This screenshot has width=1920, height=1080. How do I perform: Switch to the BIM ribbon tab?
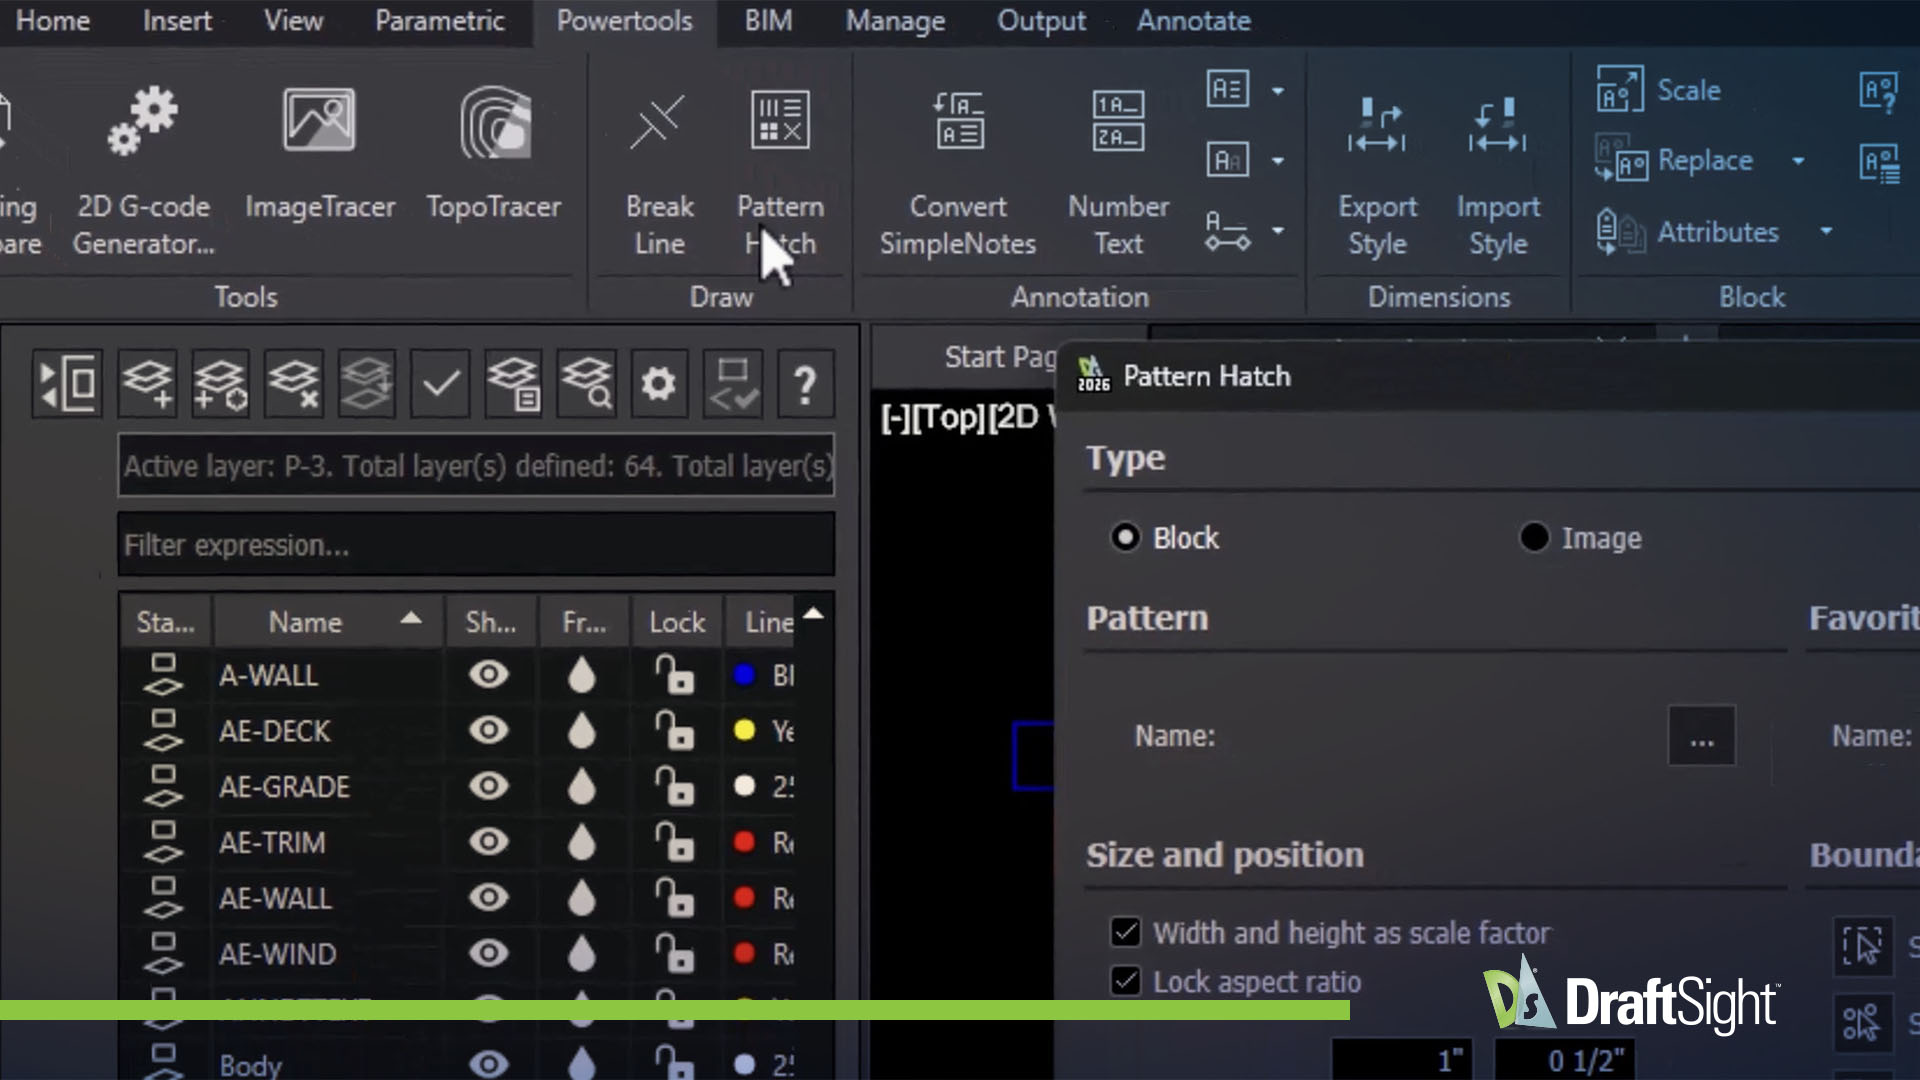coord(768,21)
